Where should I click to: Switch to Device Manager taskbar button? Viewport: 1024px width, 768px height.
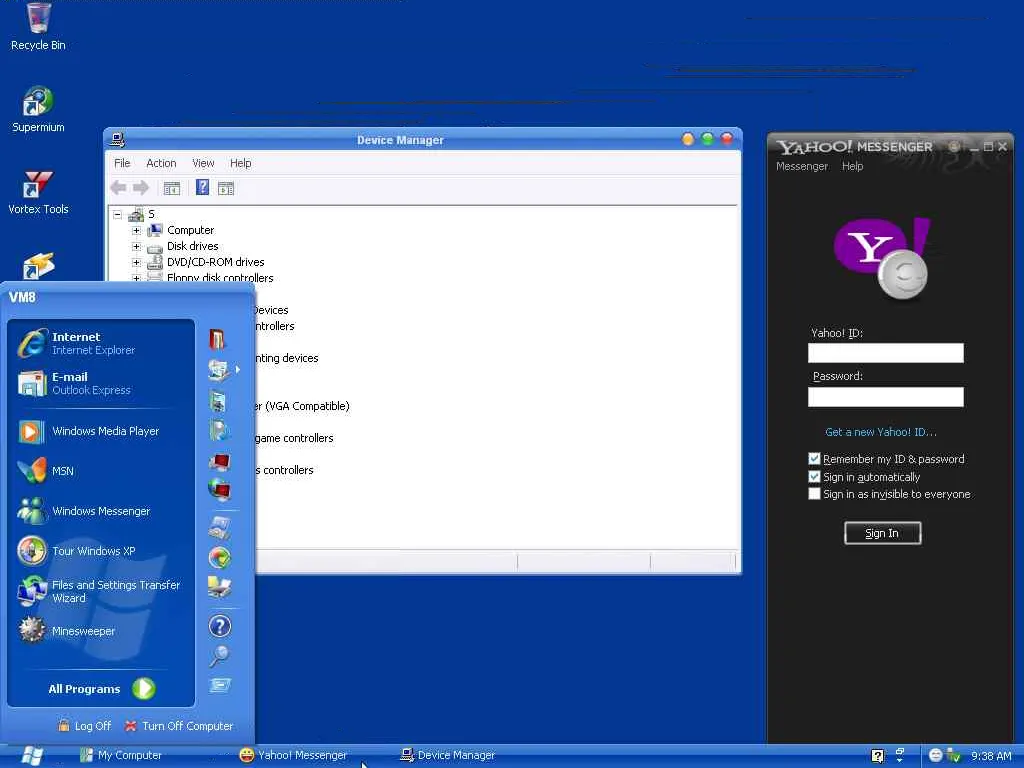[x=448, y=756]
